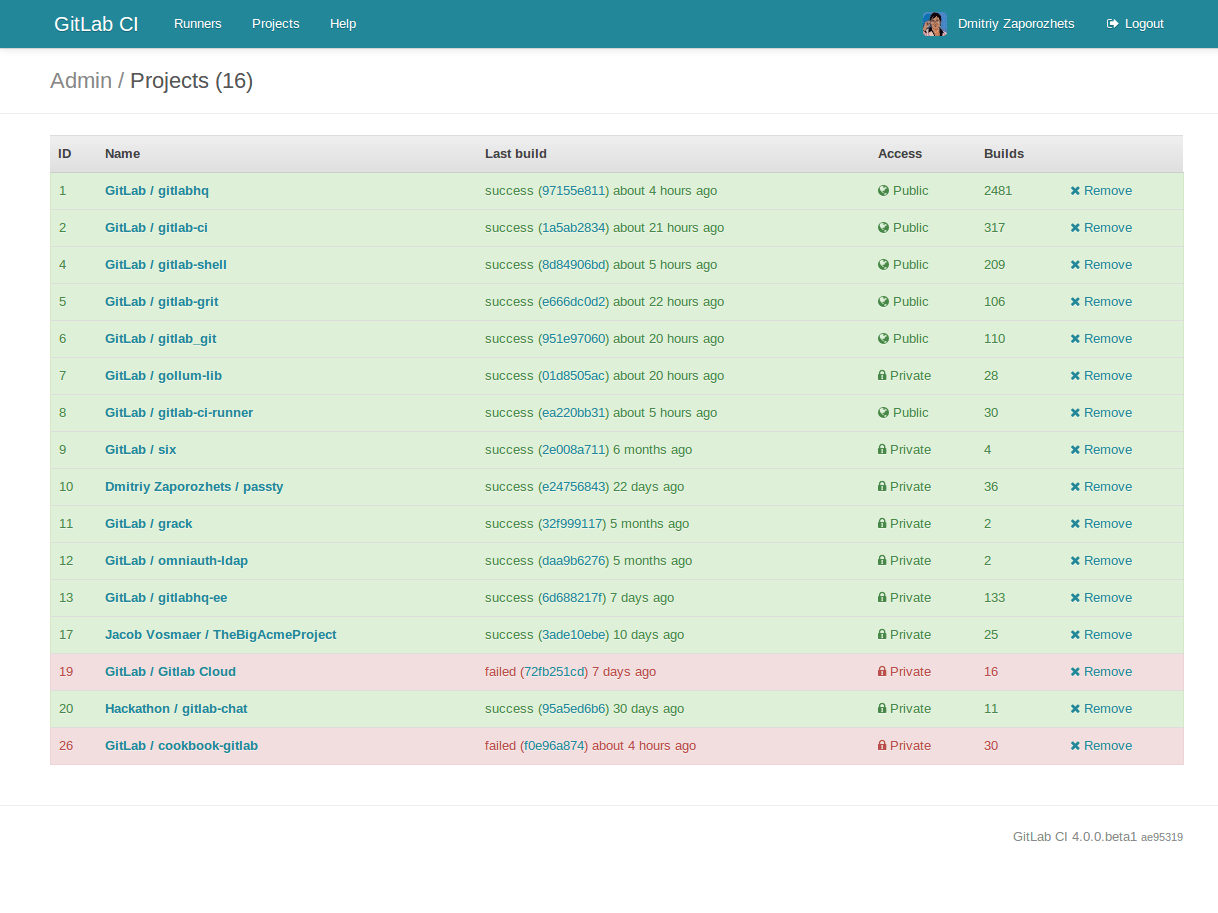
Task: Open the ae95319 revision link in footer
Action: (1161, 837)
